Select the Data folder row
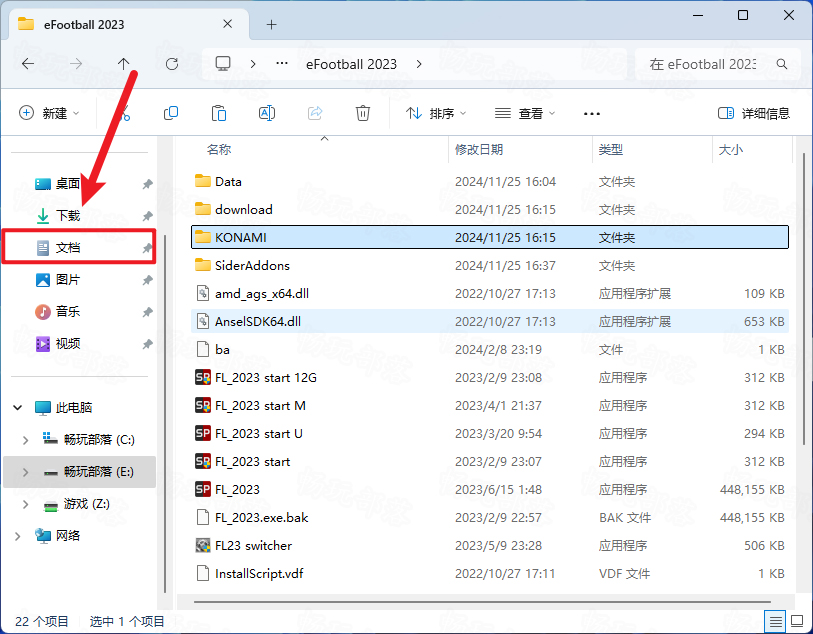 [490, 181]
